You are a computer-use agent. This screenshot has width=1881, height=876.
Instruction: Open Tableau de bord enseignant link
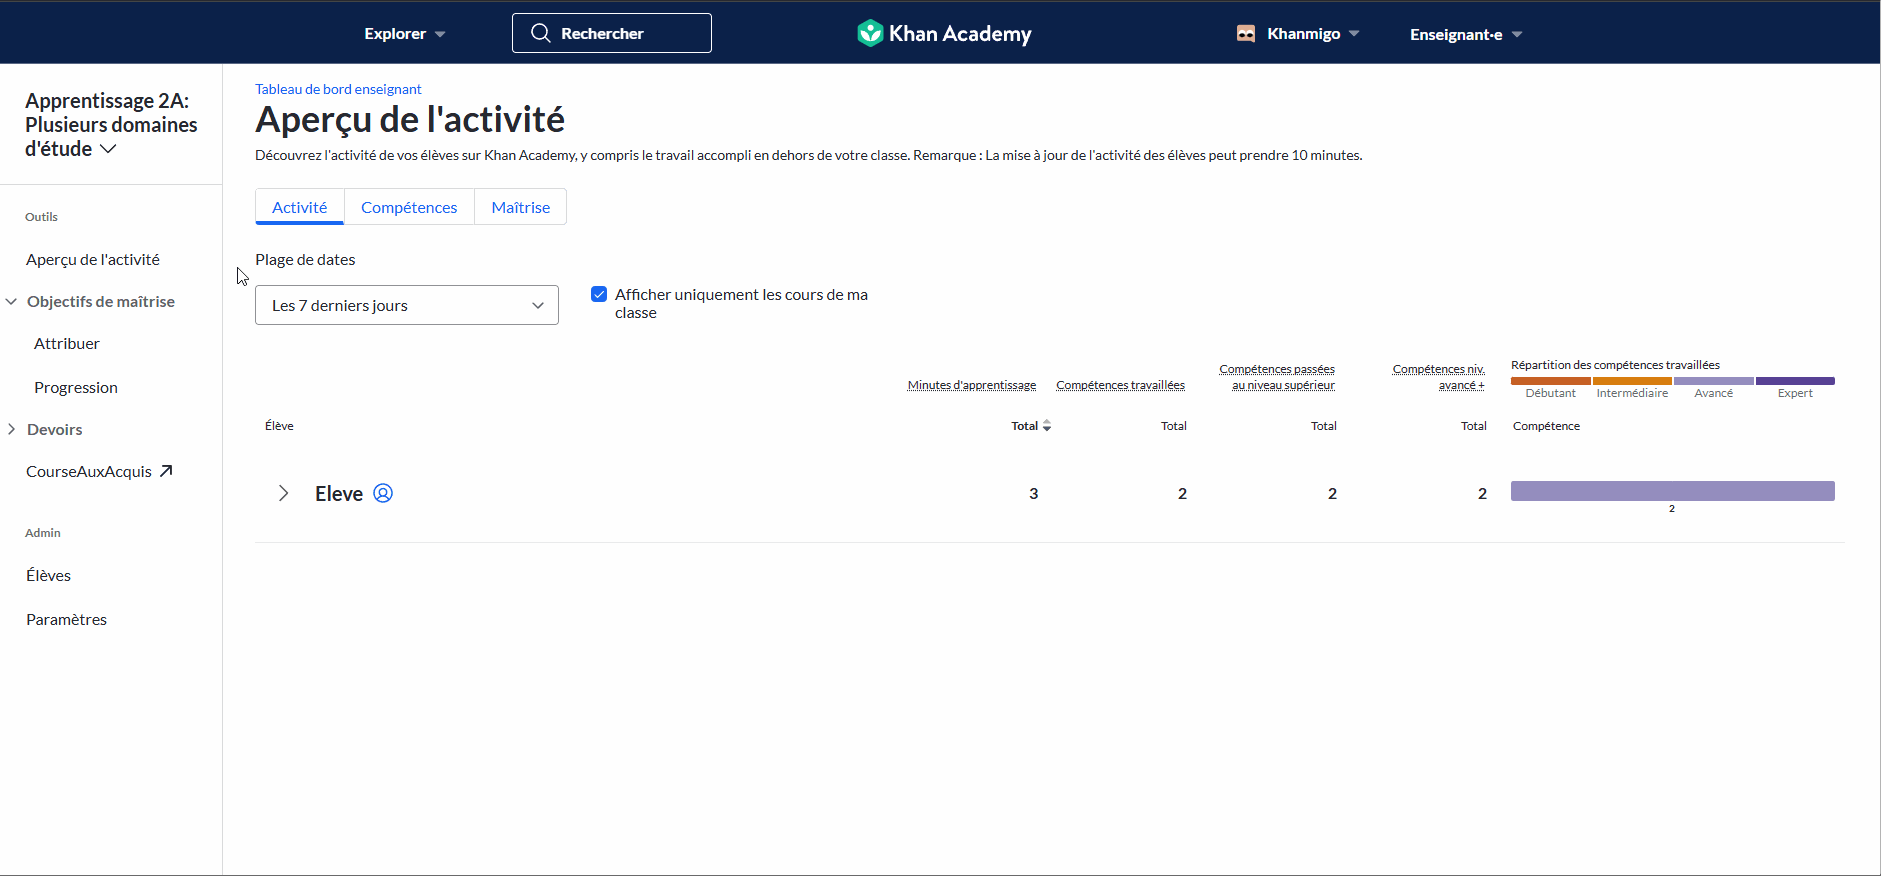pyautogui.click(x=338, y=89)
